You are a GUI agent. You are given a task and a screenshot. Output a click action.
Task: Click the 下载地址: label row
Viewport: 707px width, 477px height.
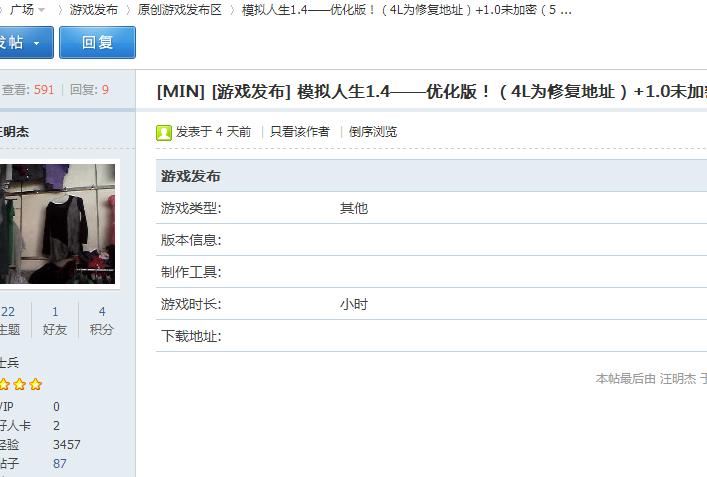pos(432,336)
